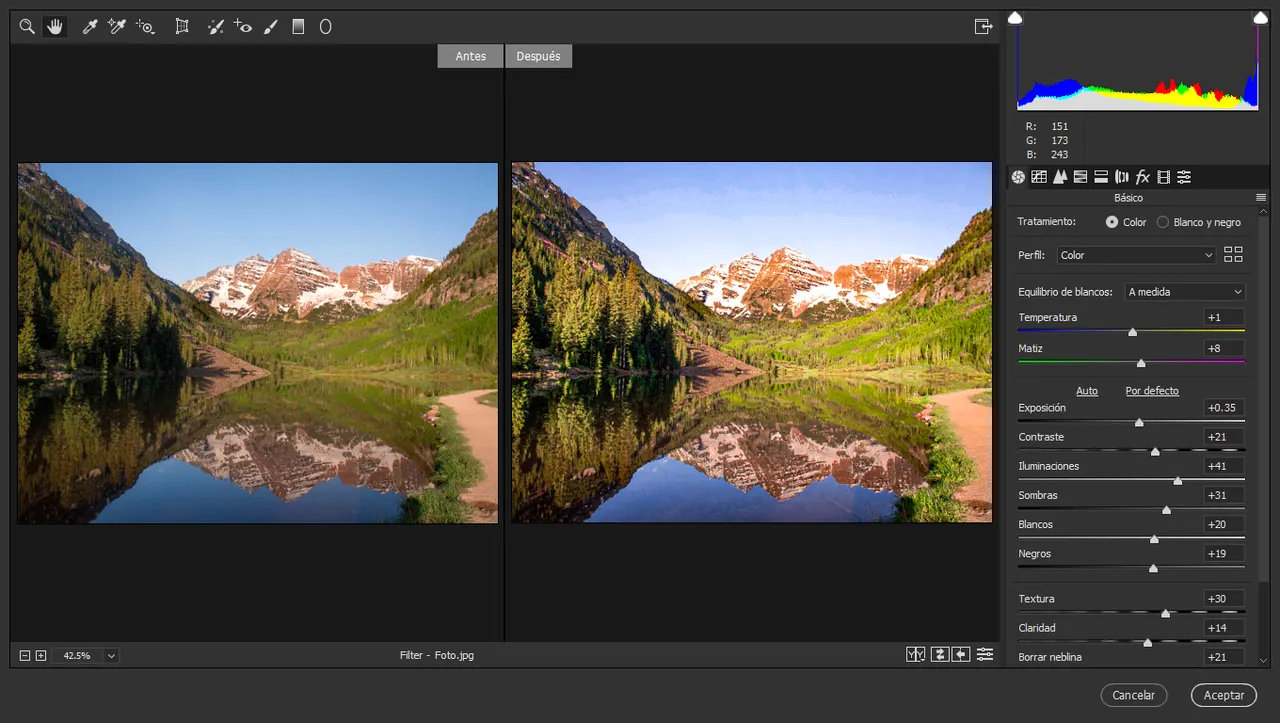Screen dimensions: 1280x723
Task: Adjust the Exposición slider handle
Action: pyautogui.click(x=1139, y=423)
